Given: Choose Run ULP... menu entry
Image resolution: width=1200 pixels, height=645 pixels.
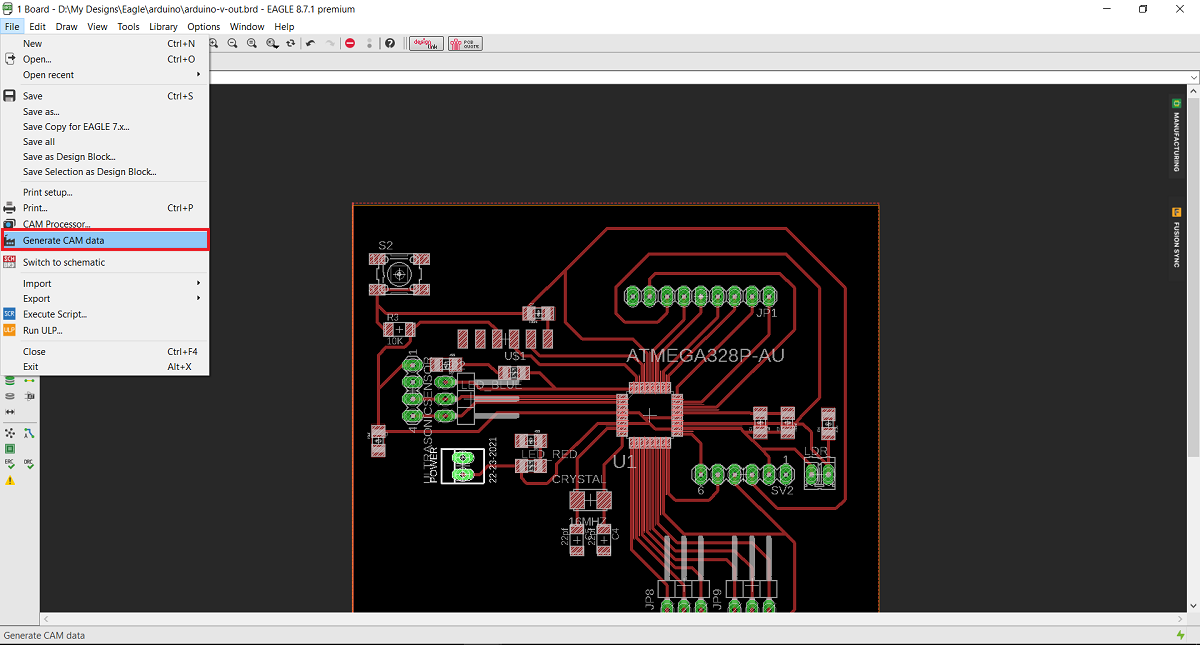Looking at the screenshot, I should [105, 330].
